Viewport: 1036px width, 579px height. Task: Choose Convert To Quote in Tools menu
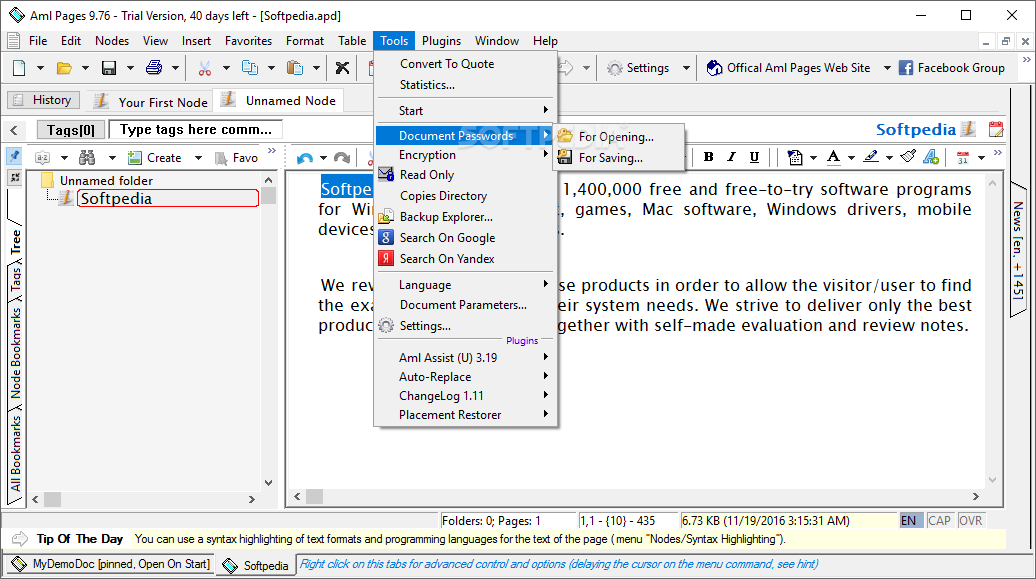pyautogui.click(x=447, y=64)
